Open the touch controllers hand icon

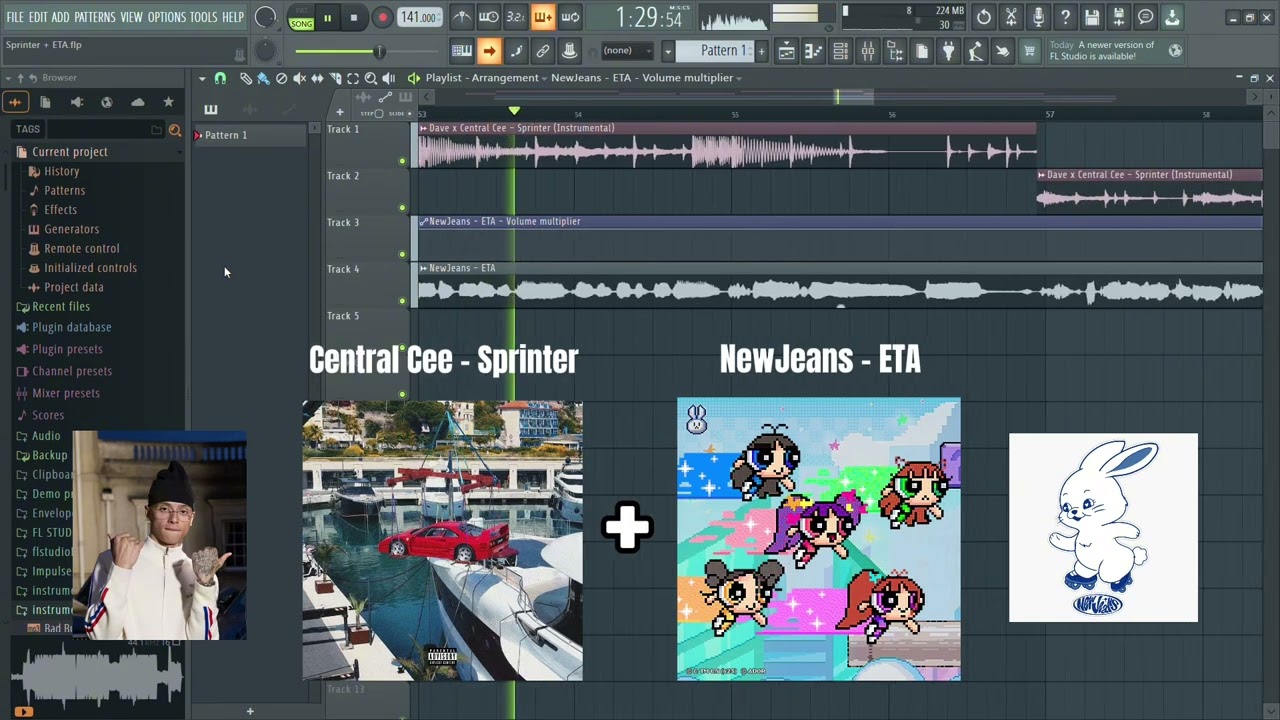pyautogui.click(x=1002, y=51)
